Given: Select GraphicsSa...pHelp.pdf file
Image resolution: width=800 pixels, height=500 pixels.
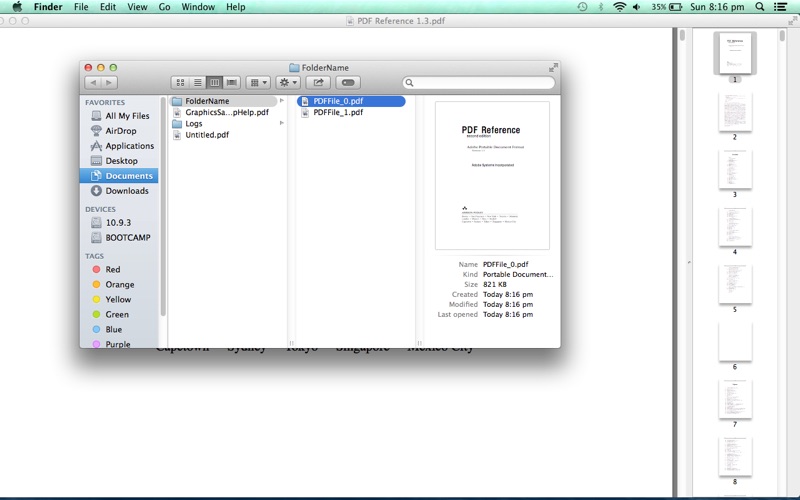Looking at the screenshot, I should point(227,112).
